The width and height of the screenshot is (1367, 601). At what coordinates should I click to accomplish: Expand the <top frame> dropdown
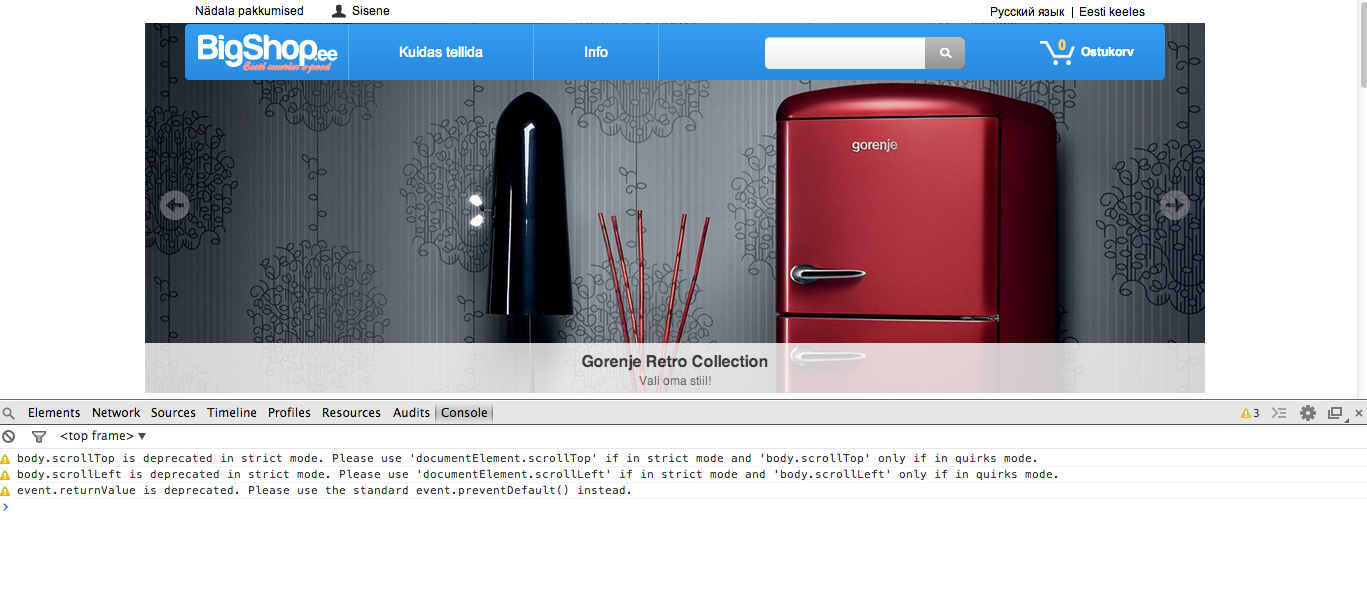pyautogui.click(x=103, y=437)
